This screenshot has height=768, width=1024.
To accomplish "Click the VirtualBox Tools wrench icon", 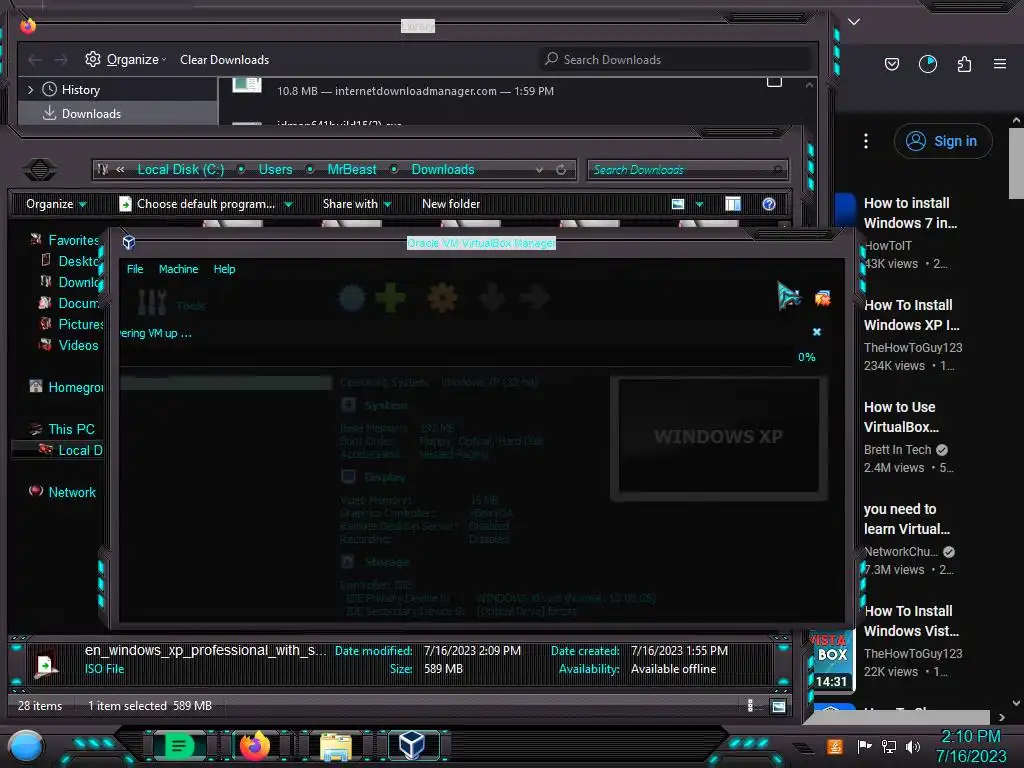I will tap(152, 302).
